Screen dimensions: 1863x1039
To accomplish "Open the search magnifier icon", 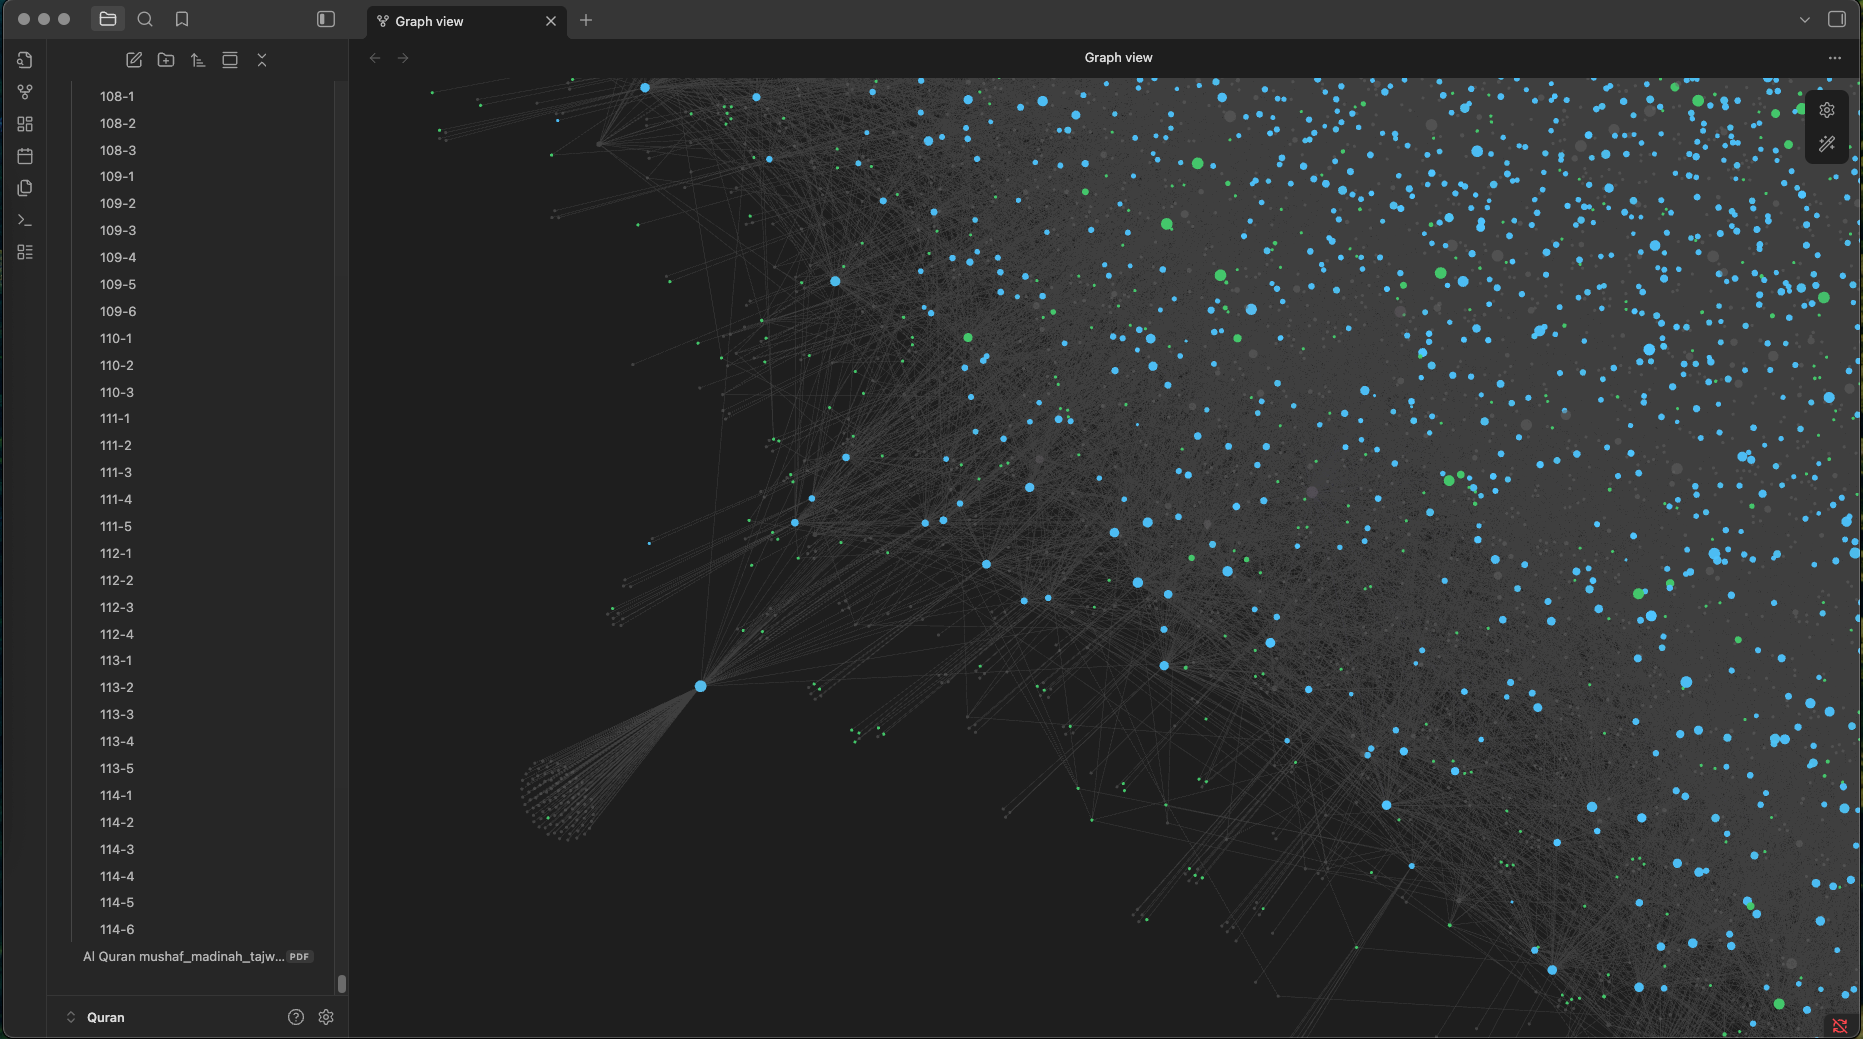I will pyautogui.click(x=145, y=19).
